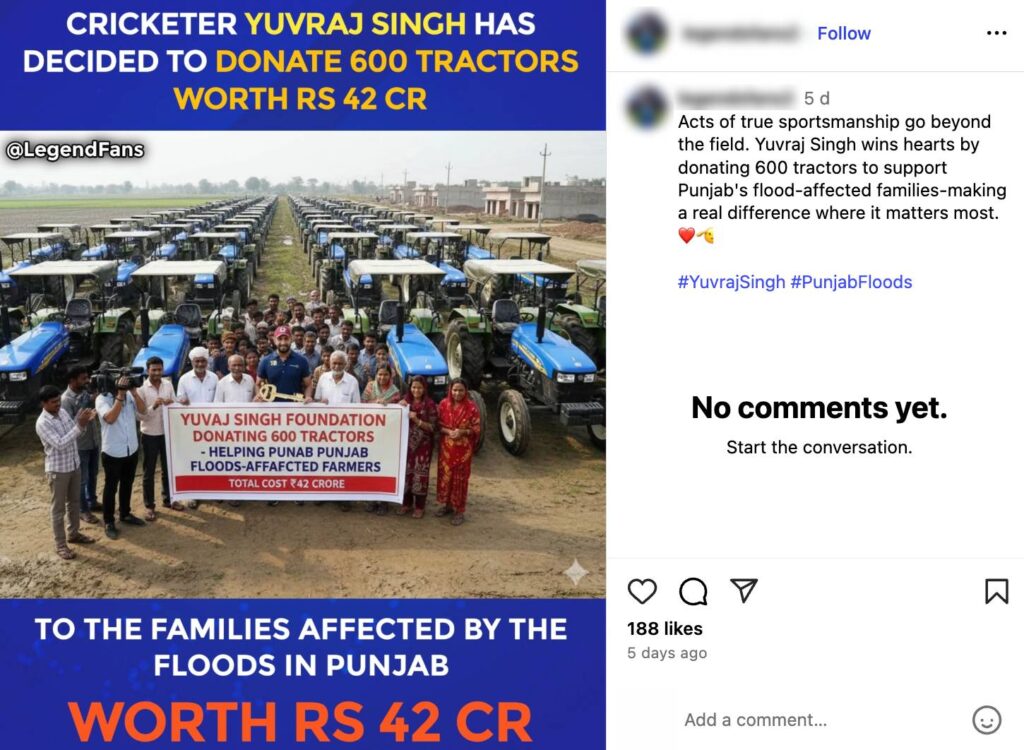Open the #YuvrajSingh hashtag

click(731, 282)
